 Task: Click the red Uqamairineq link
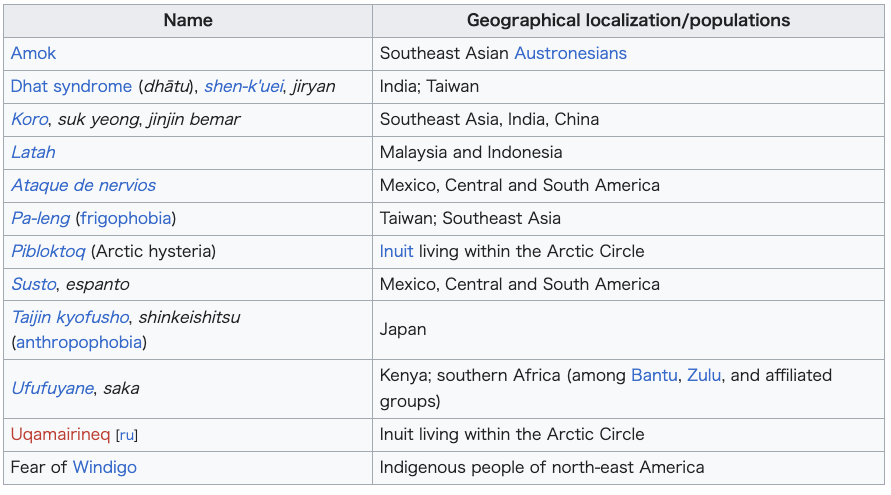pos(60,434)
